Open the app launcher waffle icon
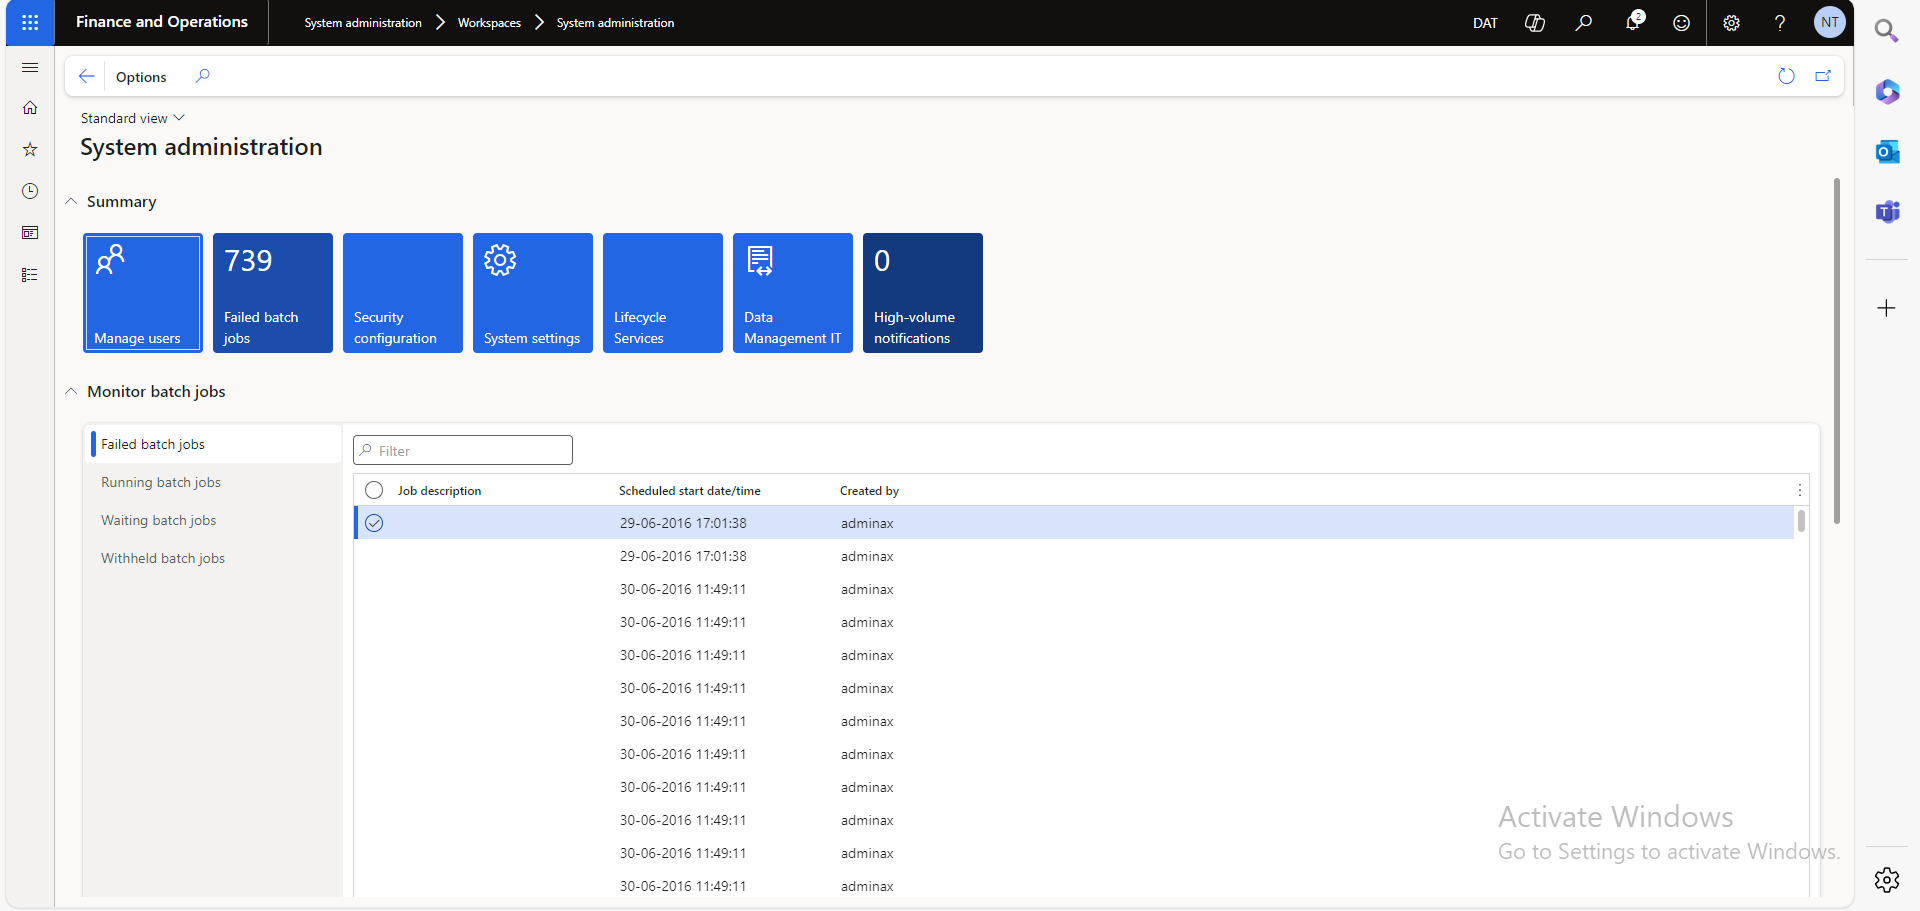Screen dimensions: 1920x911 (30, 22)
